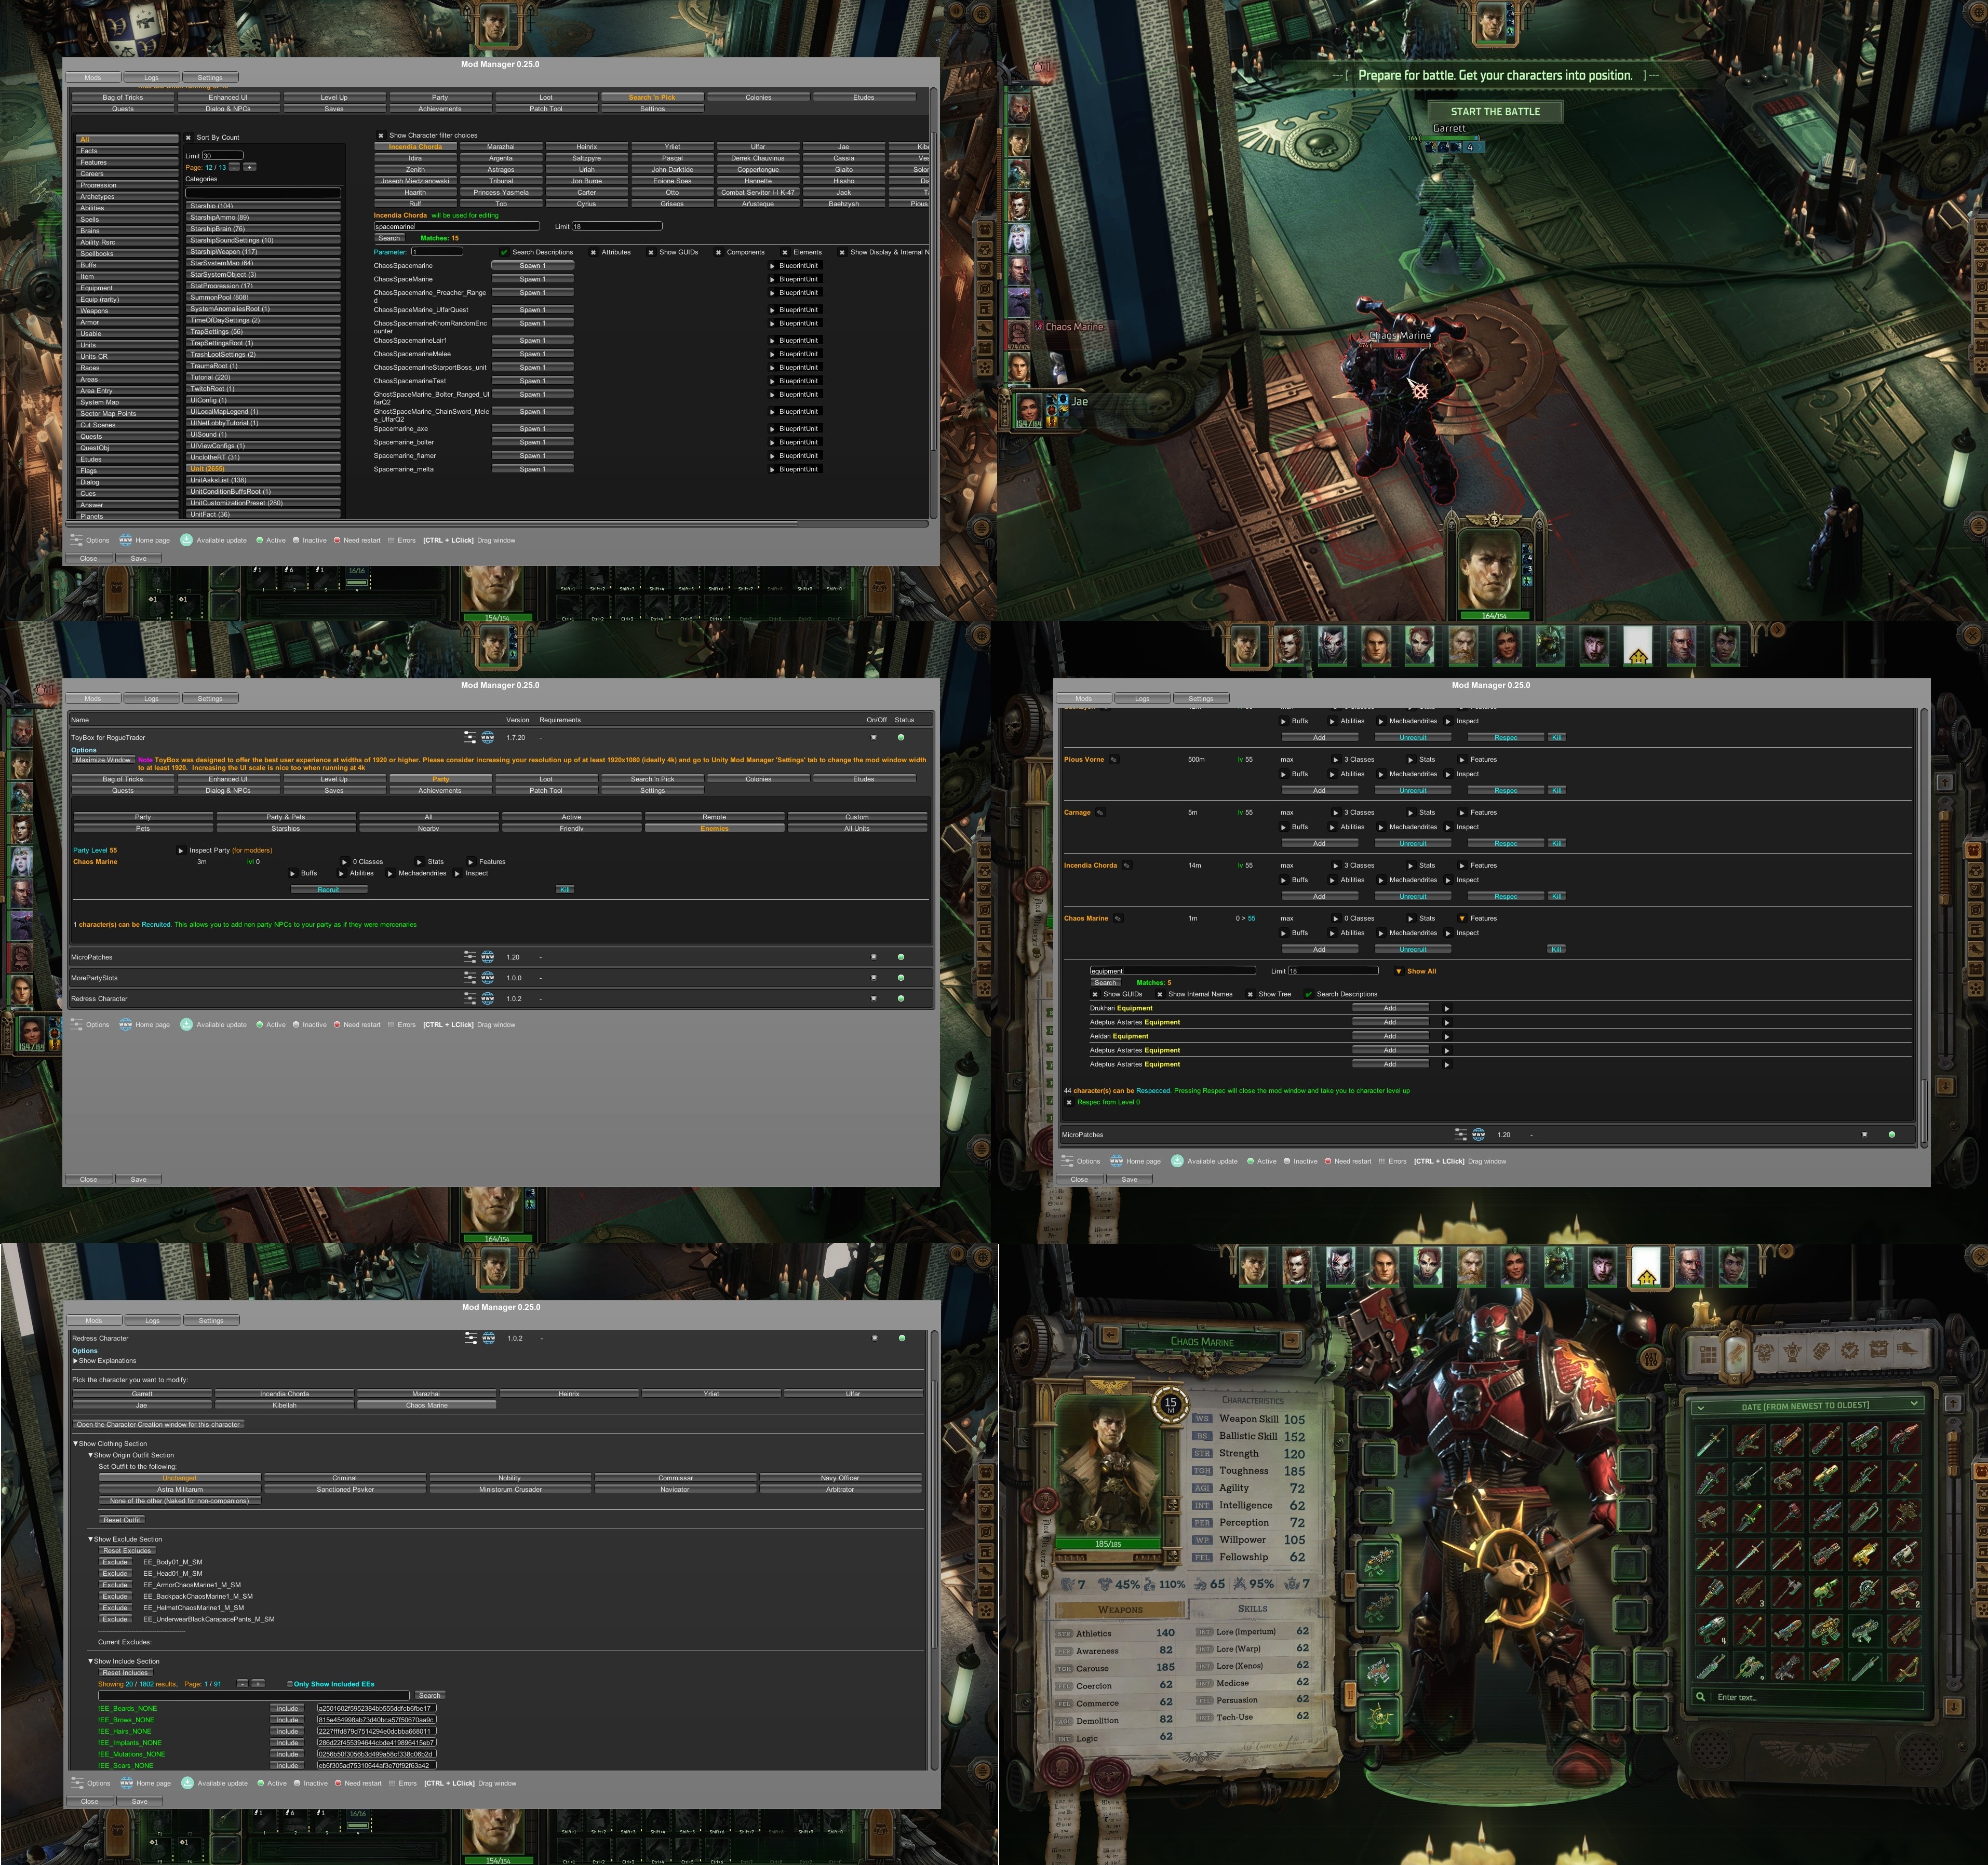1988x1865 pixels.
Task: Open MorePartySlots home page globe icon
Action: point(488,978)
